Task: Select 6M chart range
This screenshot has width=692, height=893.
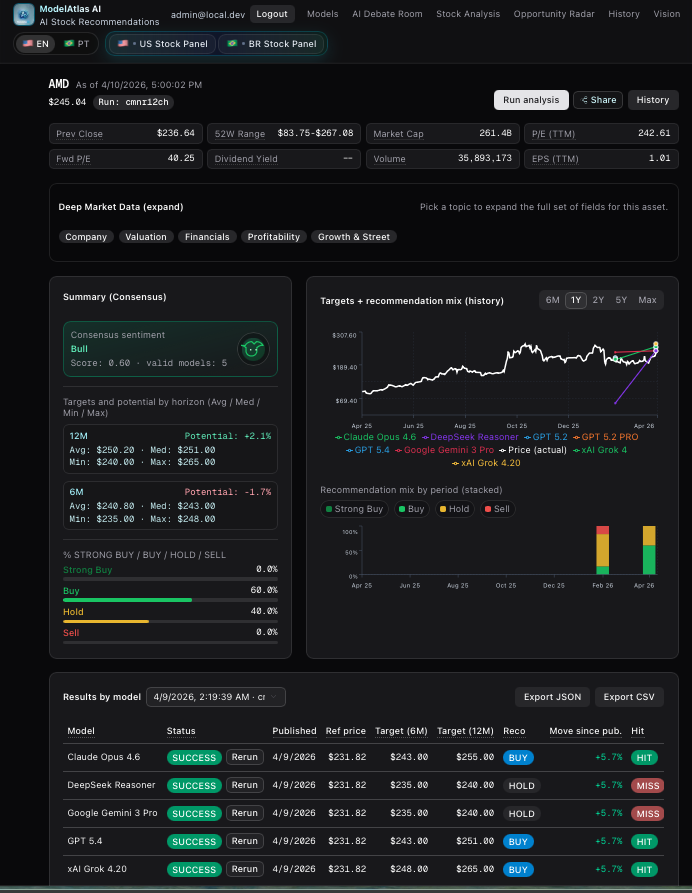Action: 552,300
